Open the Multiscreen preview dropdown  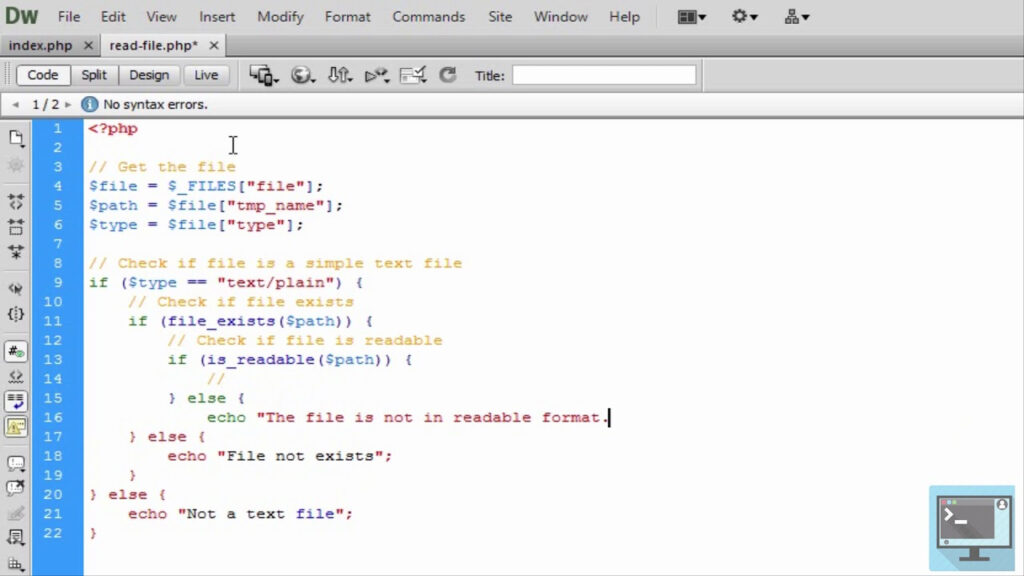pos(264,75)
